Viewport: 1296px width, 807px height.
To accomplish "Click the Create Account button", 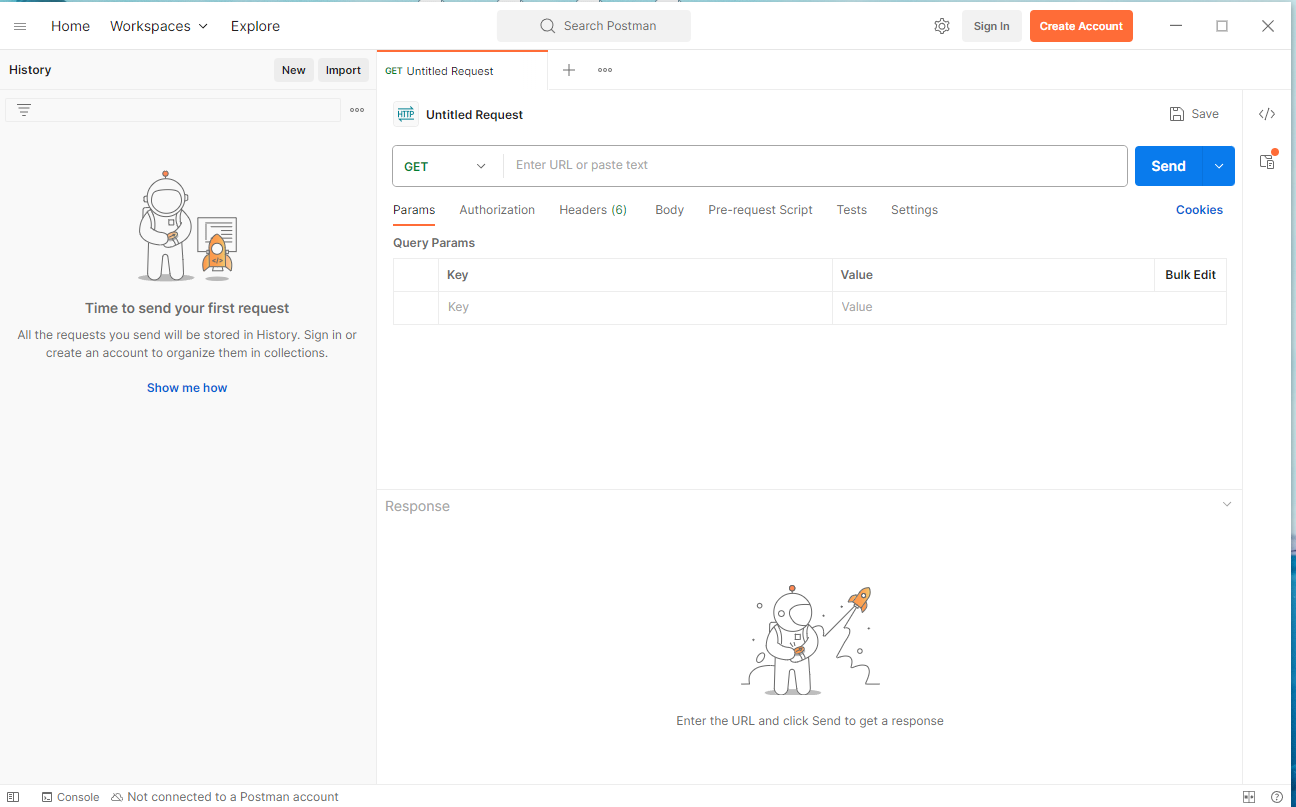I will 1081,26.
